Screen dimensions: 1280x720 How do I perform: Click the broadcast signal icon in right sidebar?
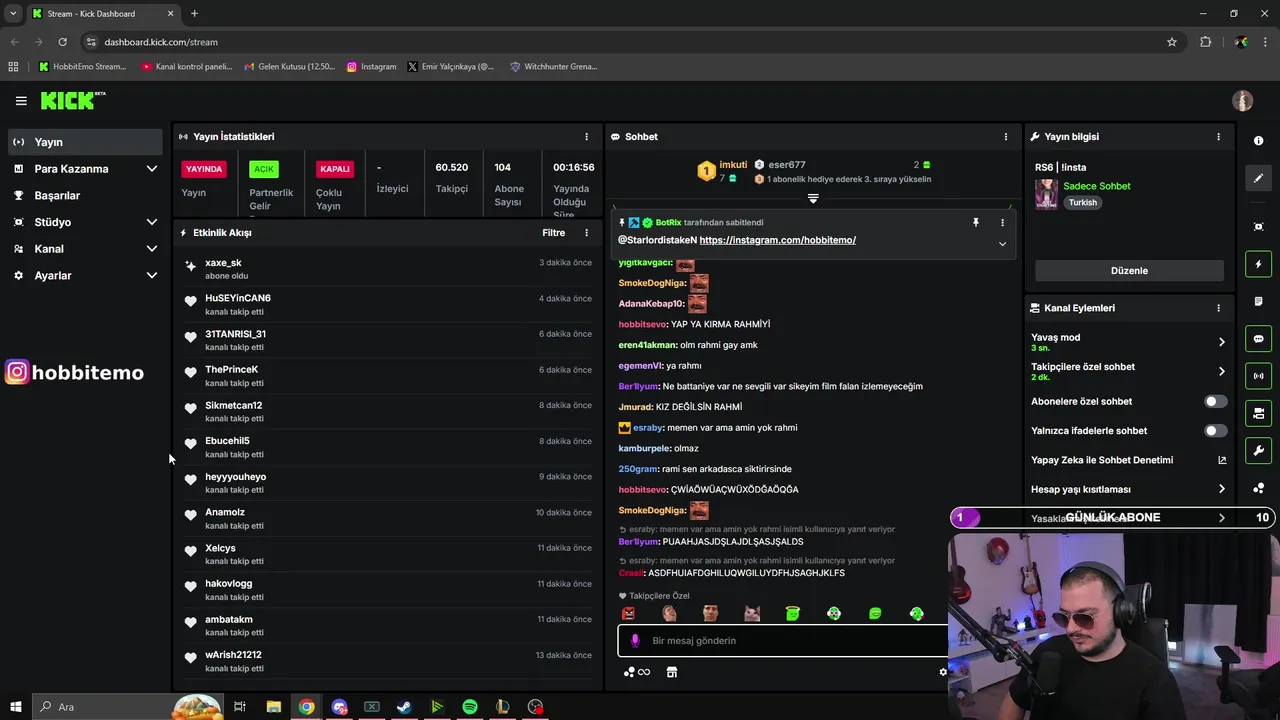click(1258, 376)
